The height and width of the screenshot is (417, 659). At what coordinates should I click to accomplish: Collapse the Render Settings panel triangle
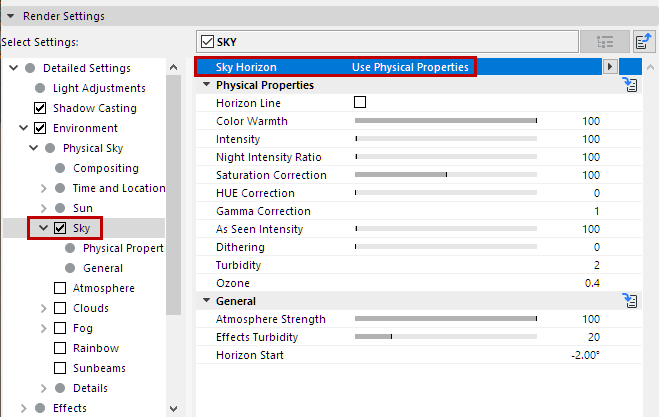pyautogui.click(x=10, y=16)
